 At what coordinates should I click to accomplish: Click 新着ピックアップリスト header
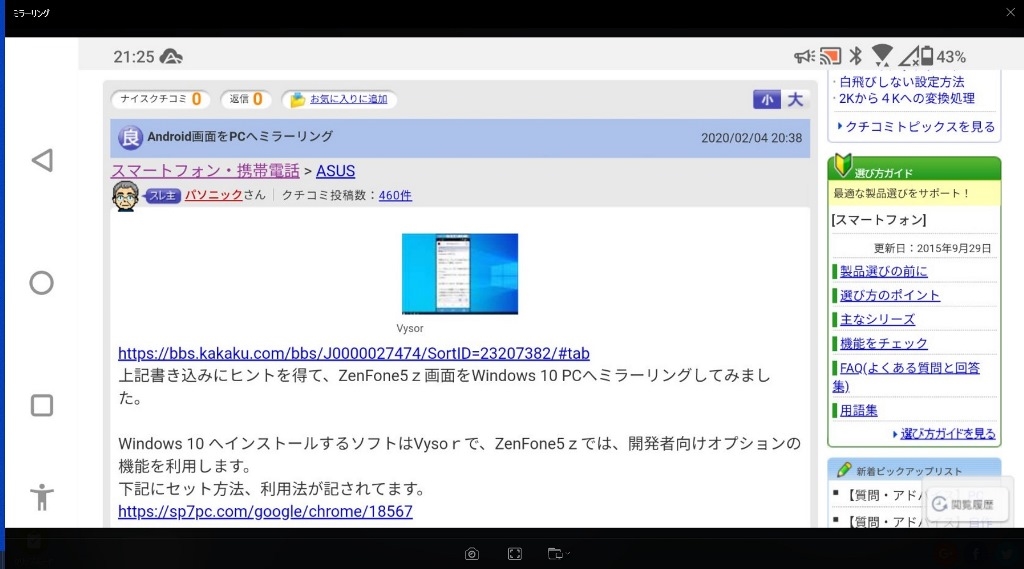point(914,471)
